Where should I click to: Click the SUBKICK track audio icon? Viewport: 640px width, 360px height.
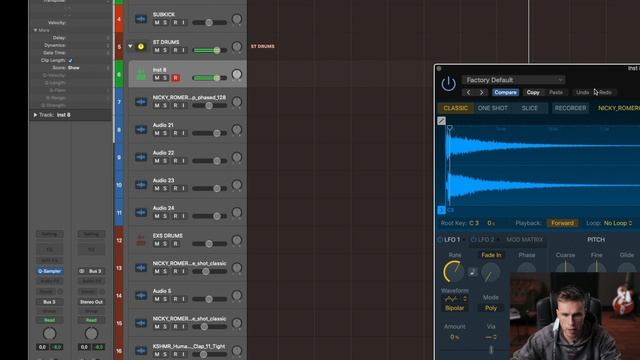pyautogui.click(x=141, y=19)
